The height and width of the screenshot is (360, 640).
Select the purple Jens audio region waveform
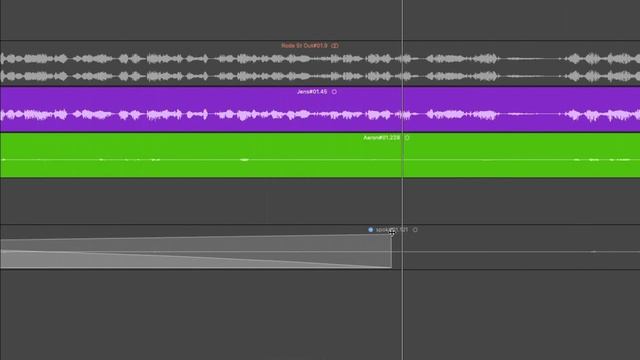[x=320, y=109]
